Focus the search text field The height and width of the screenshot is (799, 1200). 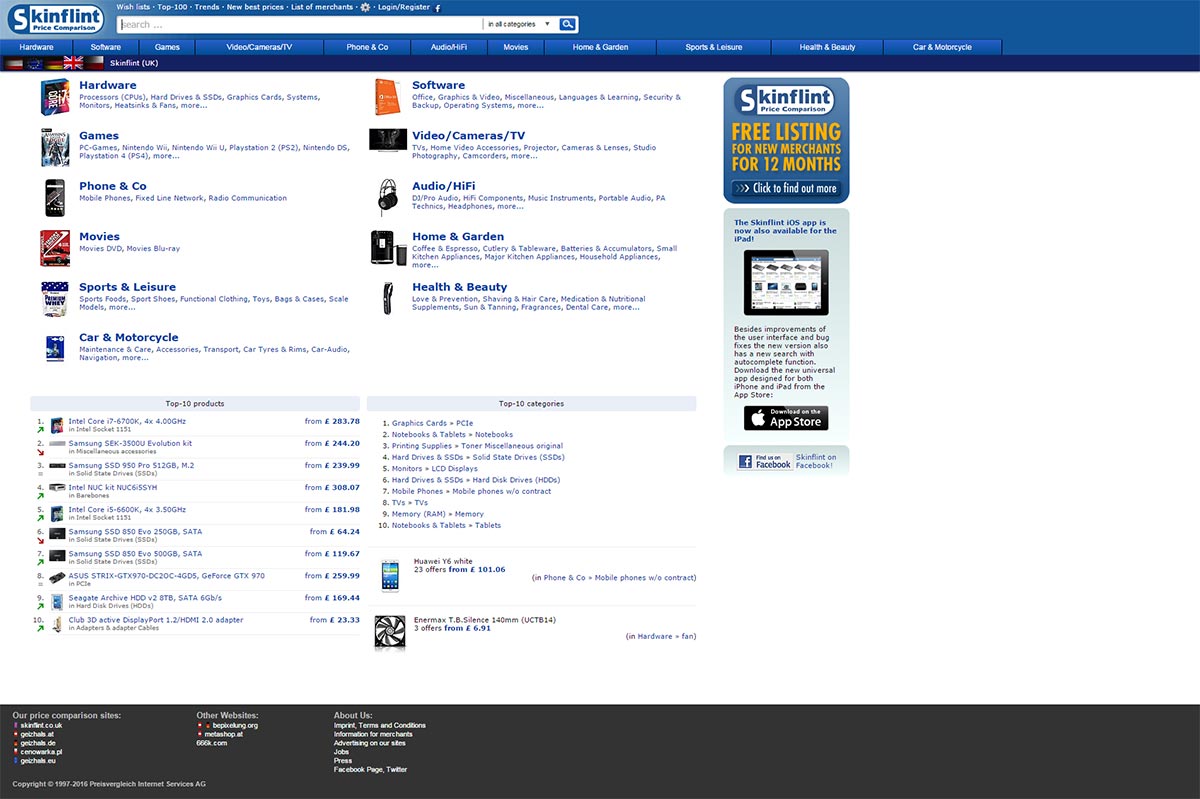[299, 24]
